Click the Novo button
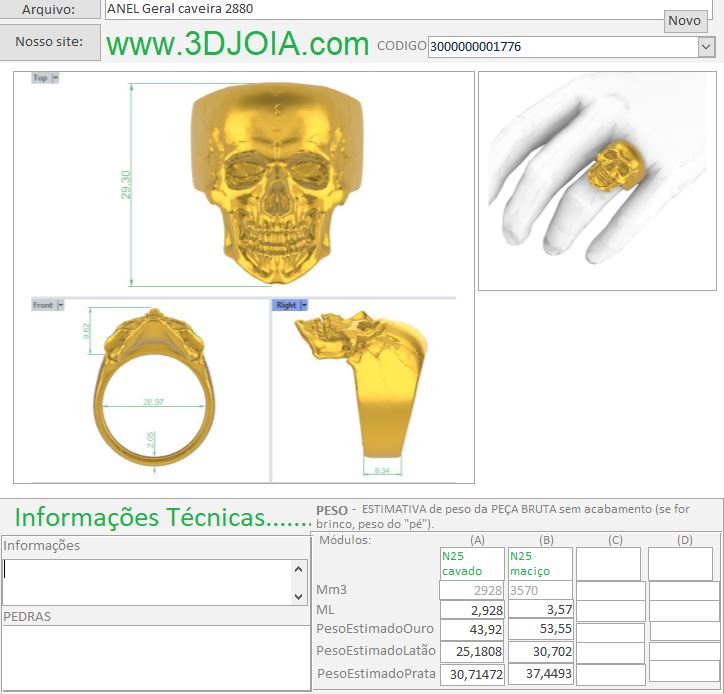 (x=684, y=20)
